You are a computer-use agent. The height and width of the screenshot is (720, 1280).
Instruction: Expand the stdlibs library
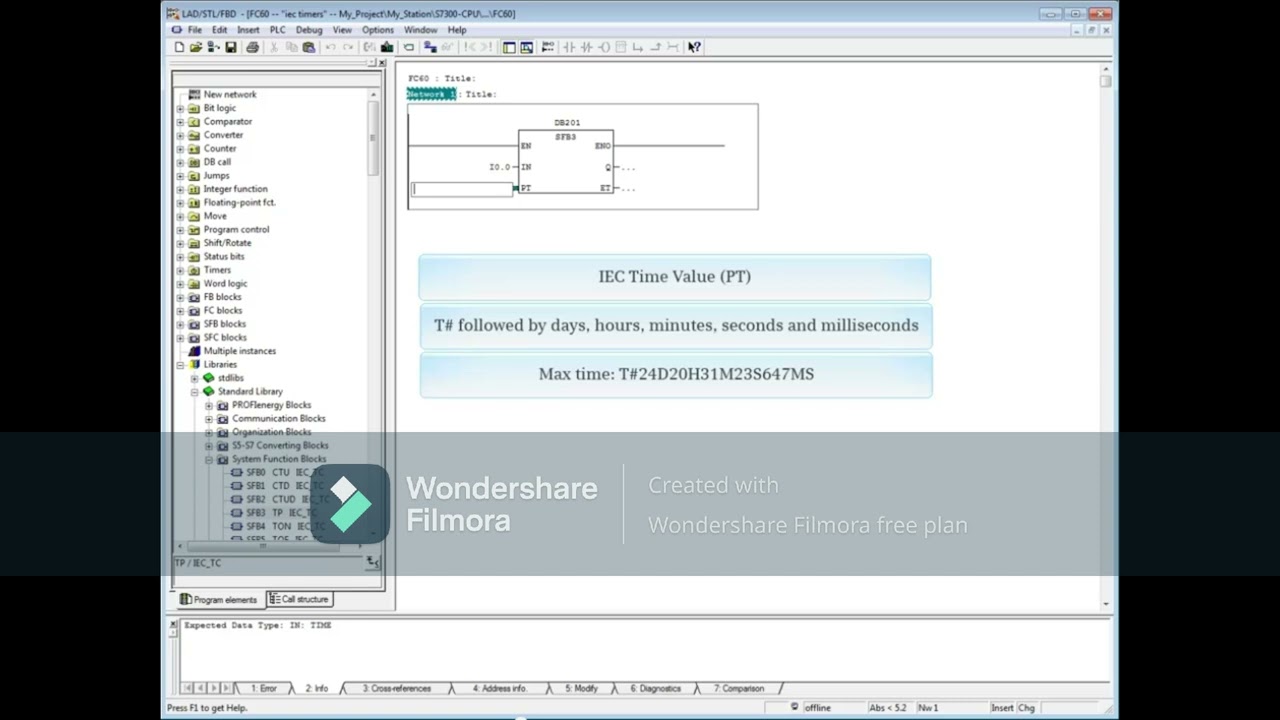click(194, 378)
